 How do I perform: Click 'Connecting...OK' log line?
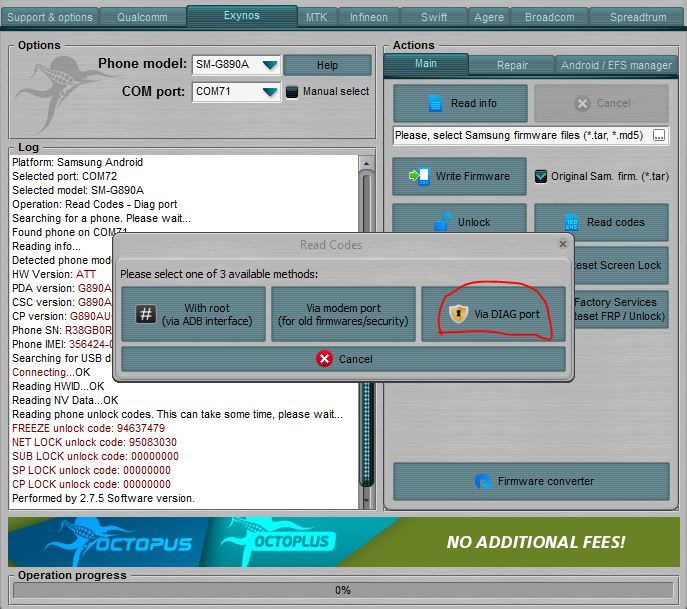[x=51, y=372]
